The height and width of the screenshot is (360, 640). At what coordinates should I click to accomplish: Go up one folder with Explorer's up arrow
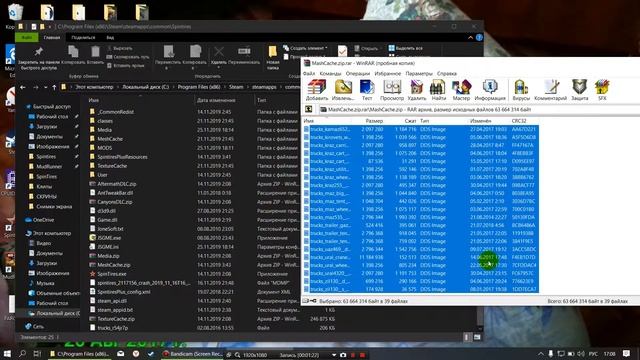[x=54, y=87]
